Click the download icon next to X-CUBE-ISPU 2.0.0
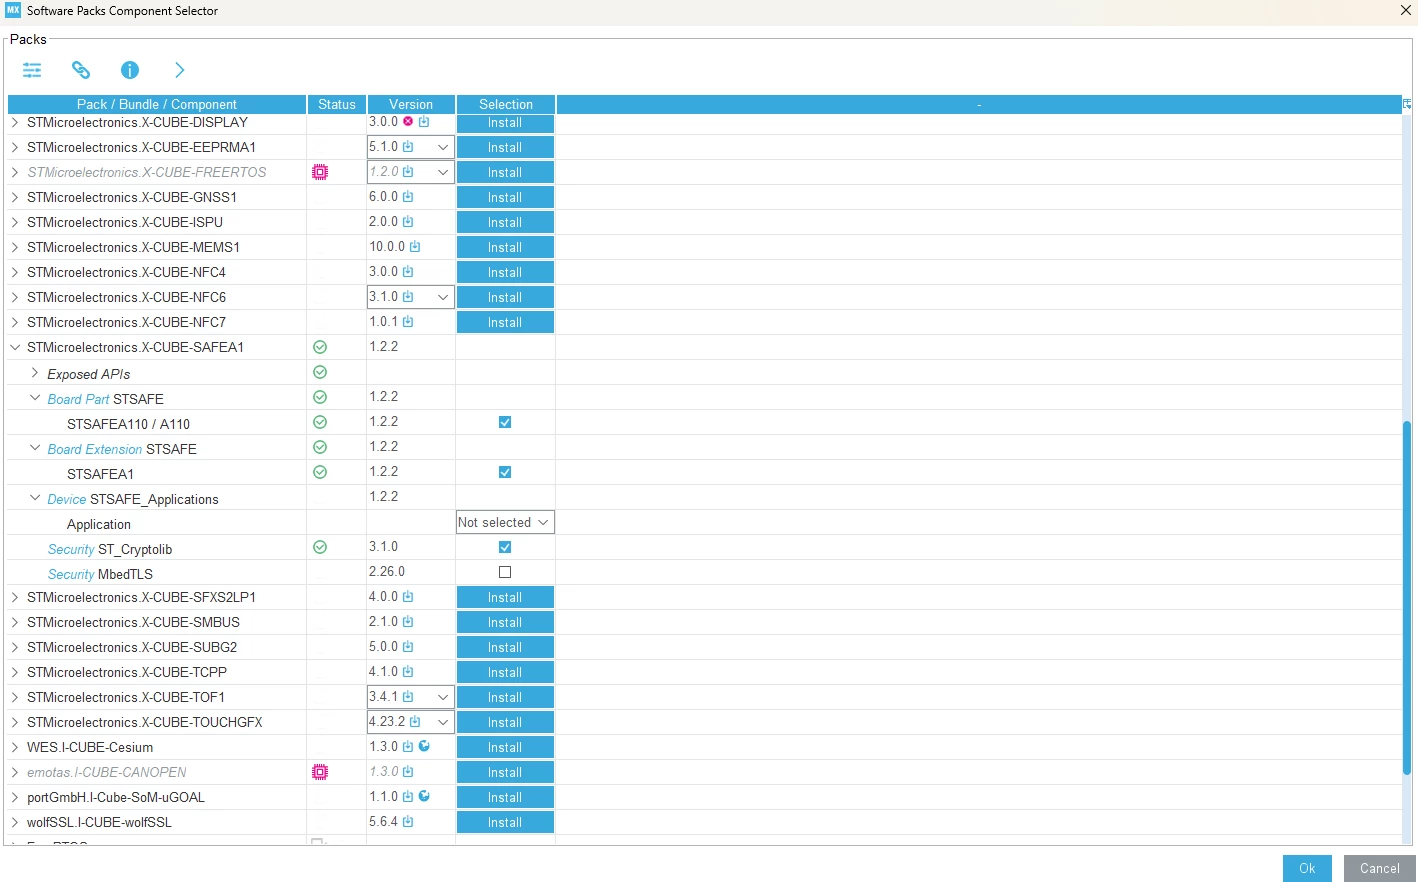 pyautogui.click(x=408, y=222)
